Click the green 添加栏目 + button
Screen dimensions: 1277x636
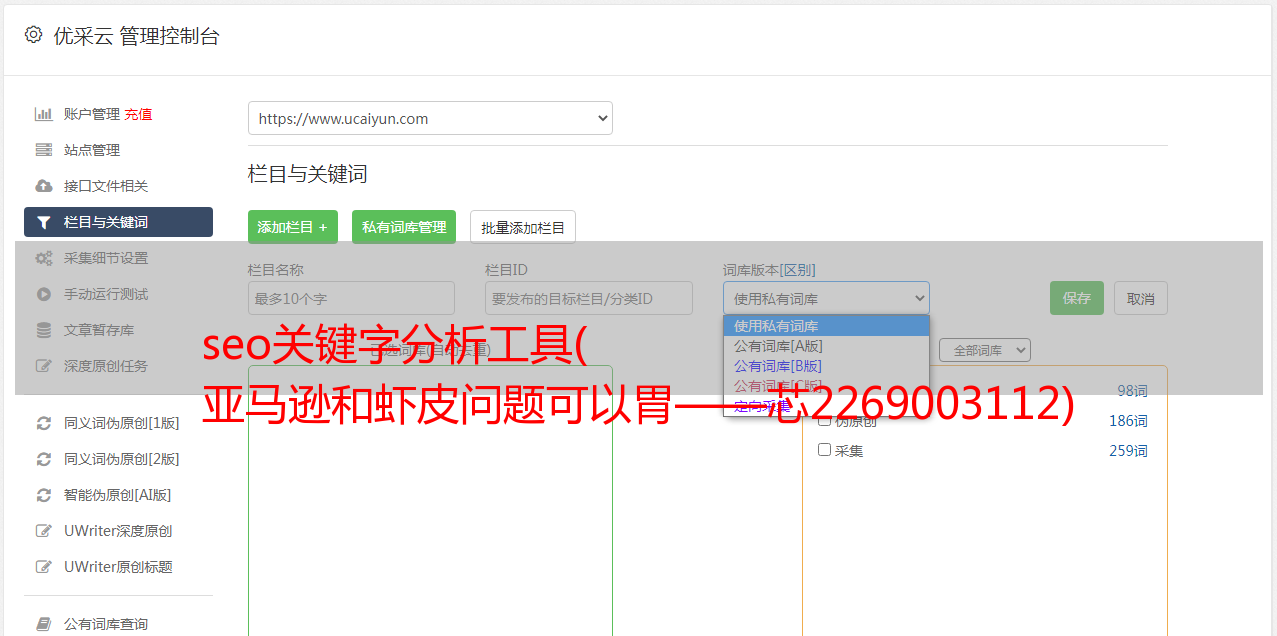(293, 227)
